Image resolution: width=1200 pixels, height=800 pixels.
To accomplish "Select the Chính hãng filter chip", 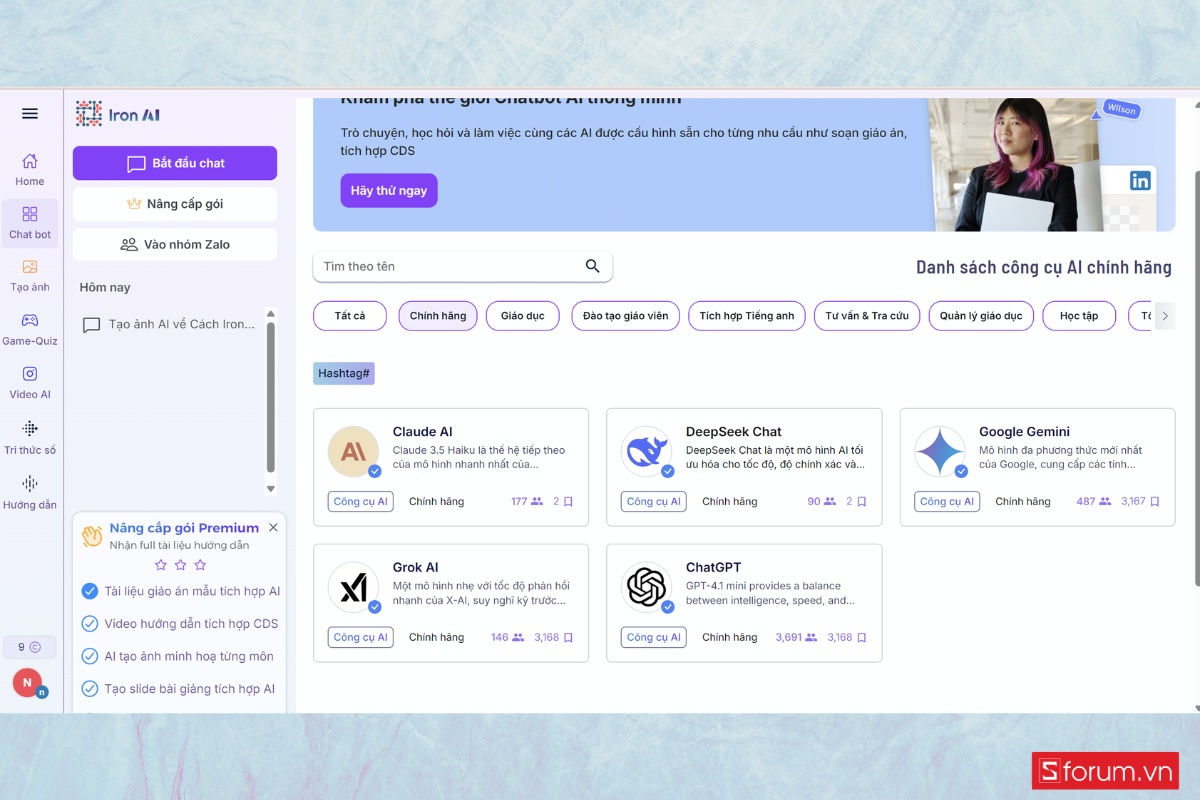I will click(438, 316).
